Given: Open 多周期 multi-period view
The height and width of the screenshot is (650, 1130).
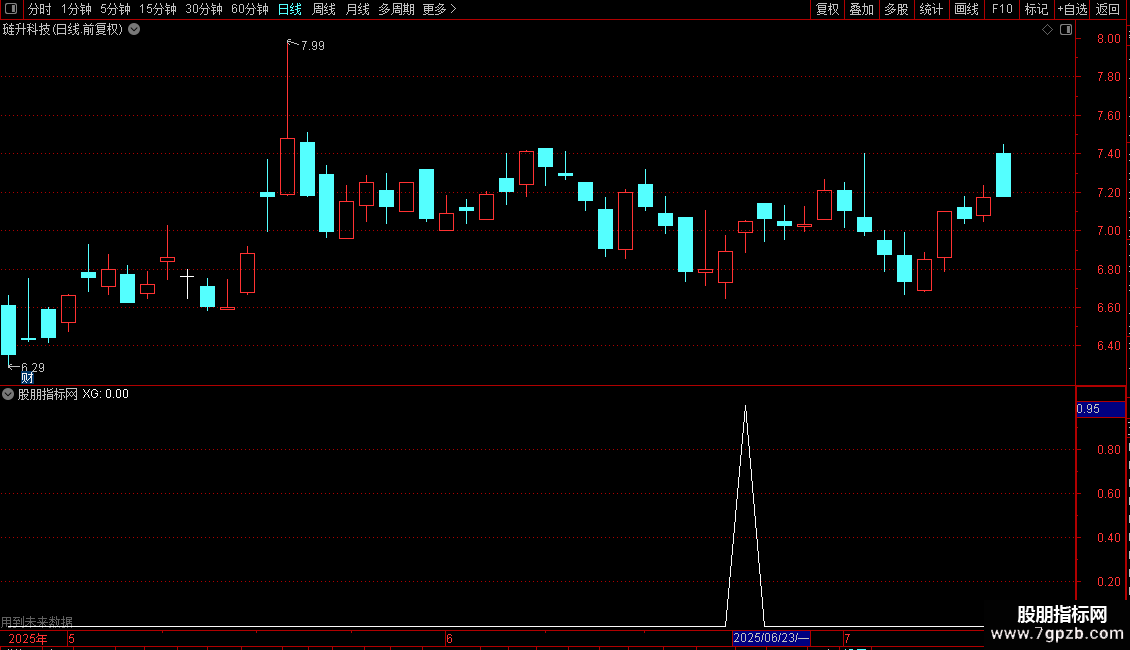Looking at the screenshot, I should coord(396,9).
